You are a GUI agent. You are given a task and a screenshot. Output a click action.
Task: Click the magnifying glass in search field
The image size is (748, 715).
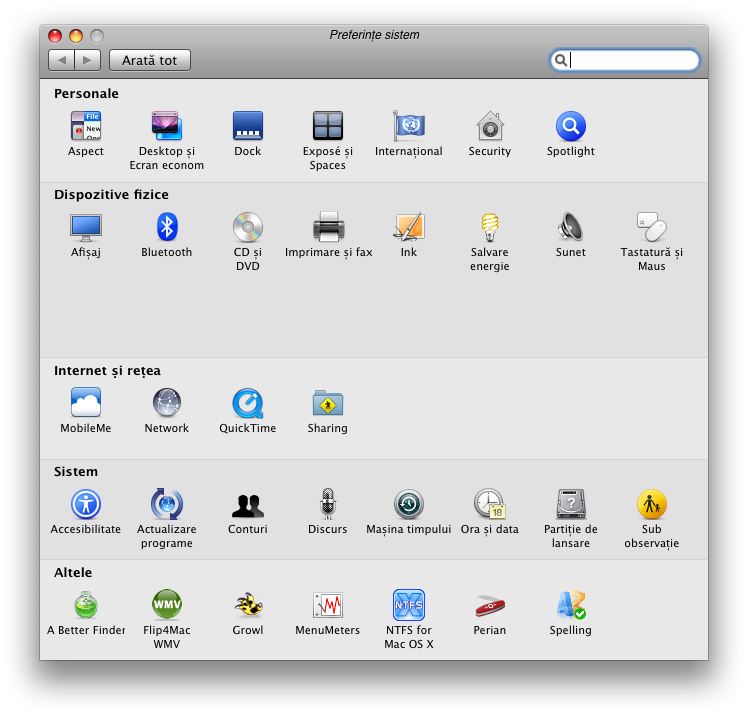[561, 60]
